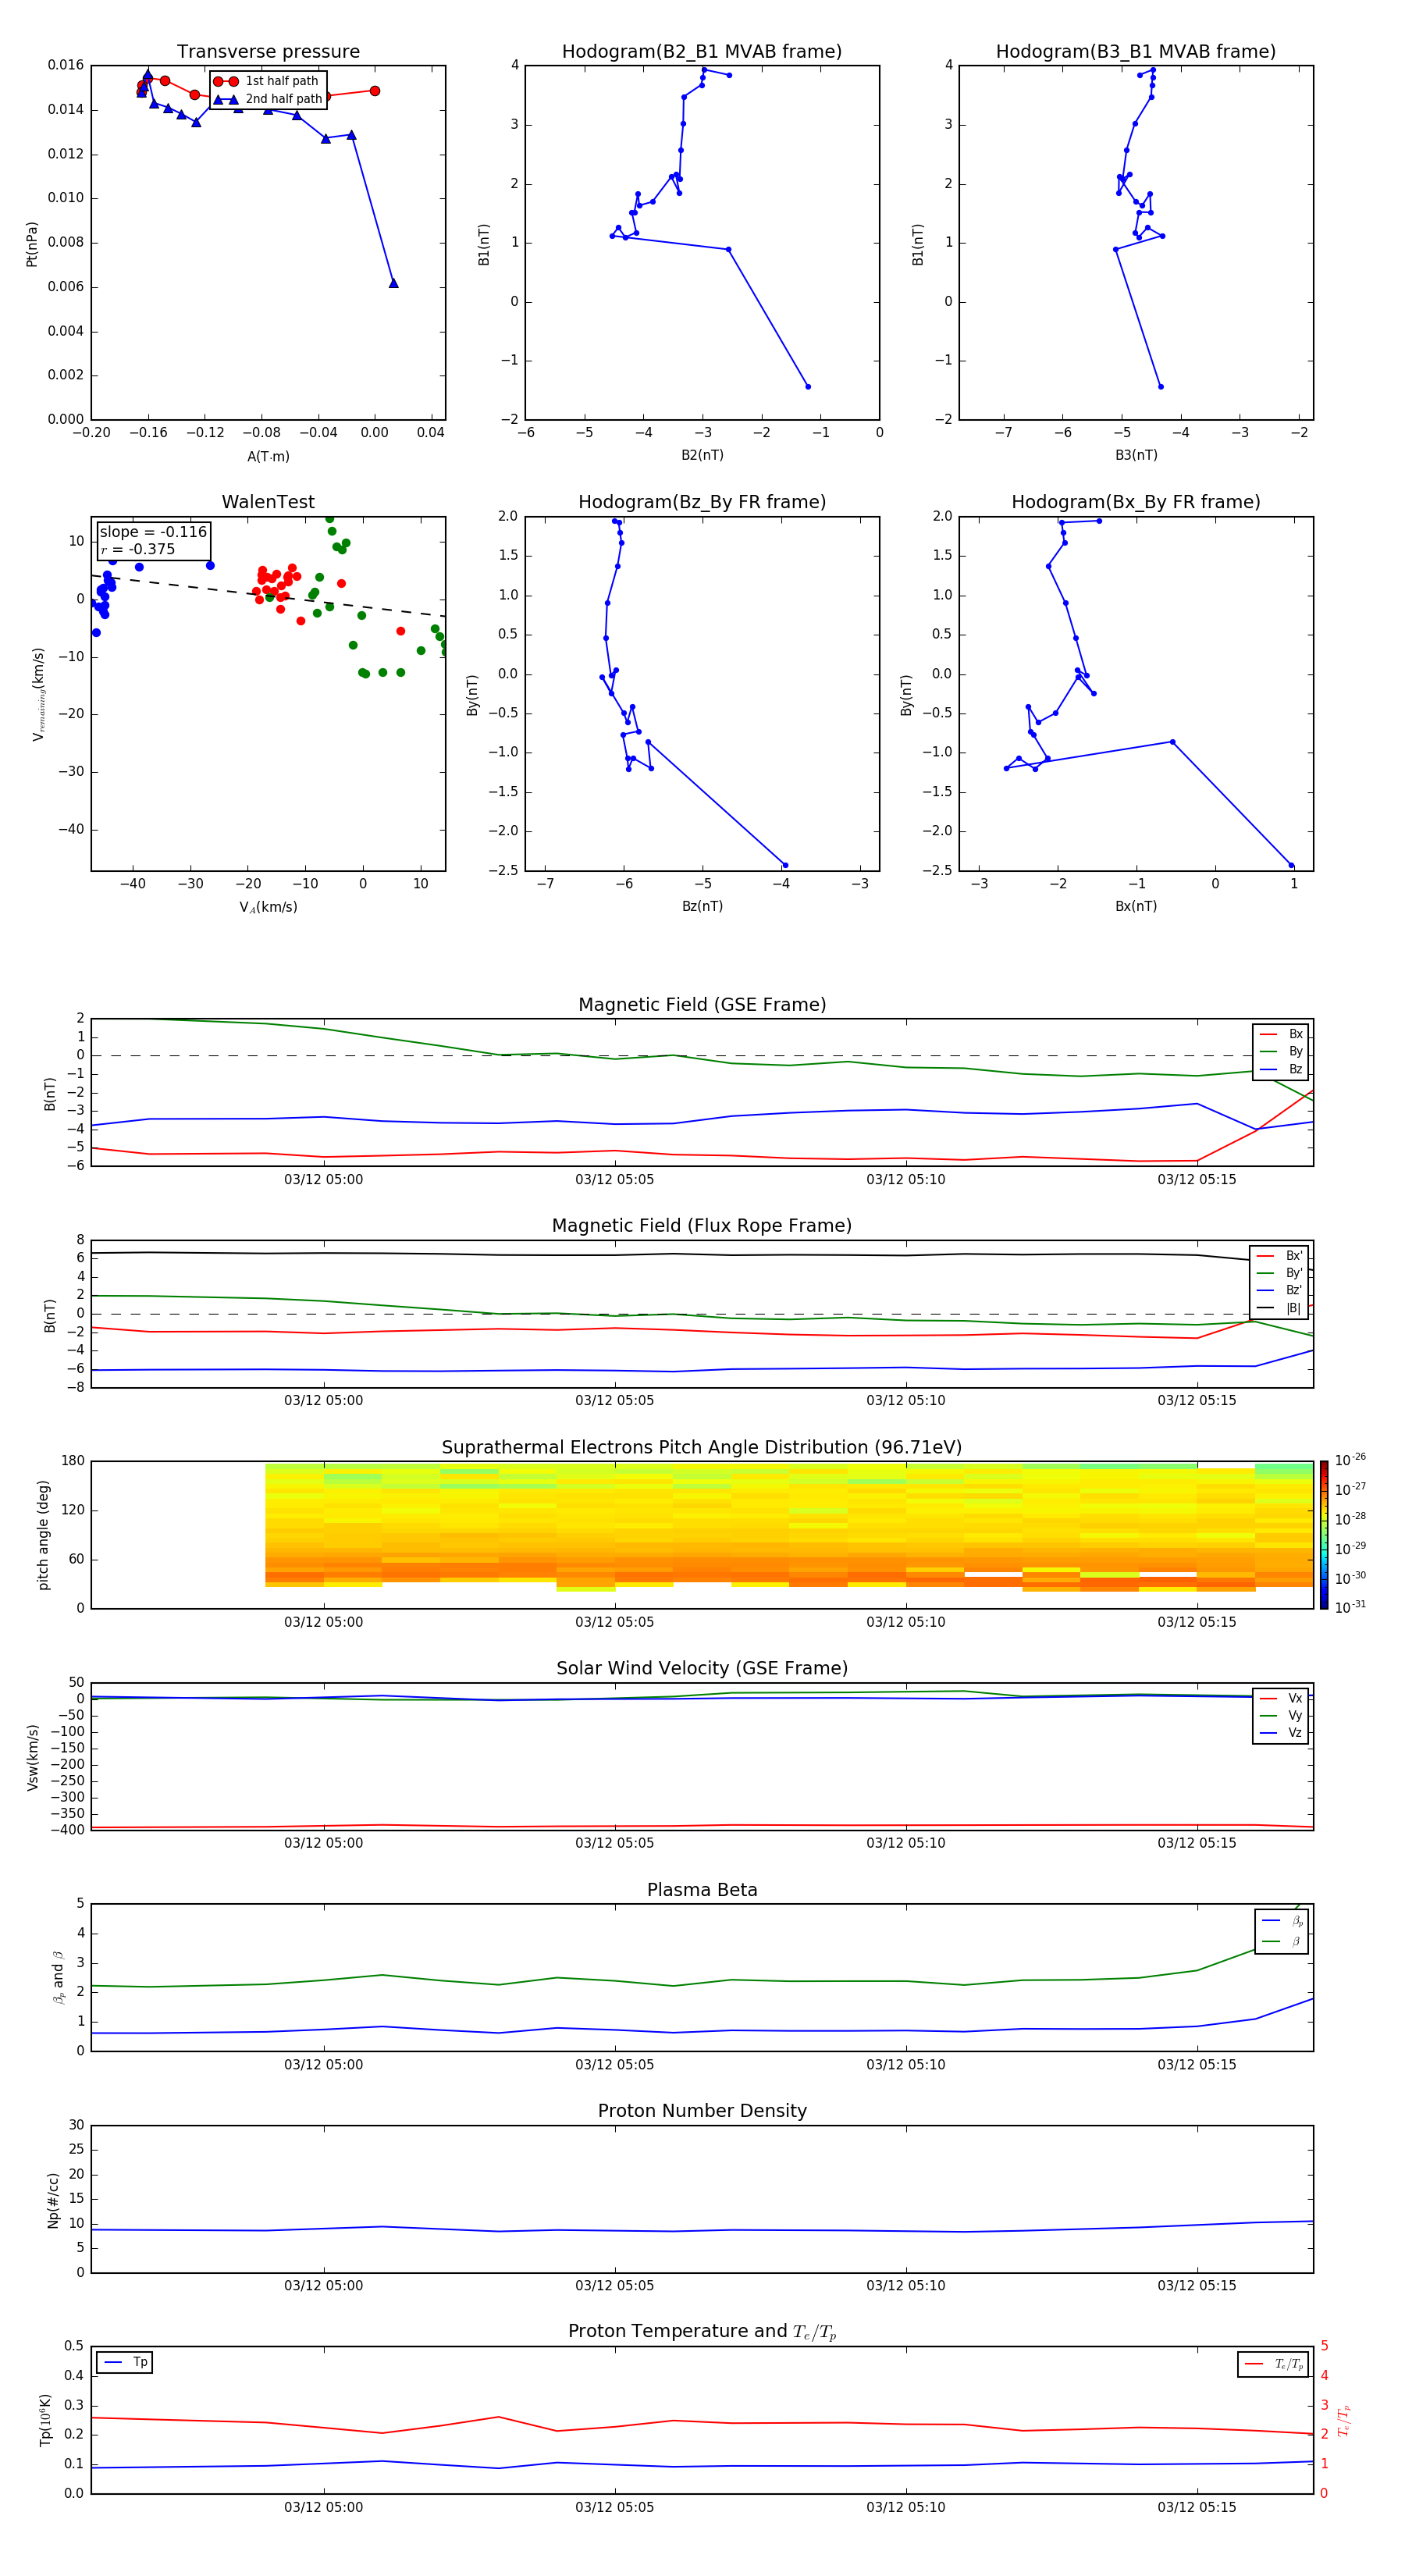Click the 'A(T·m)' x-axis label
Image resolution: width=1405 pixels, height=2576 pixels.
click(268, 456)
